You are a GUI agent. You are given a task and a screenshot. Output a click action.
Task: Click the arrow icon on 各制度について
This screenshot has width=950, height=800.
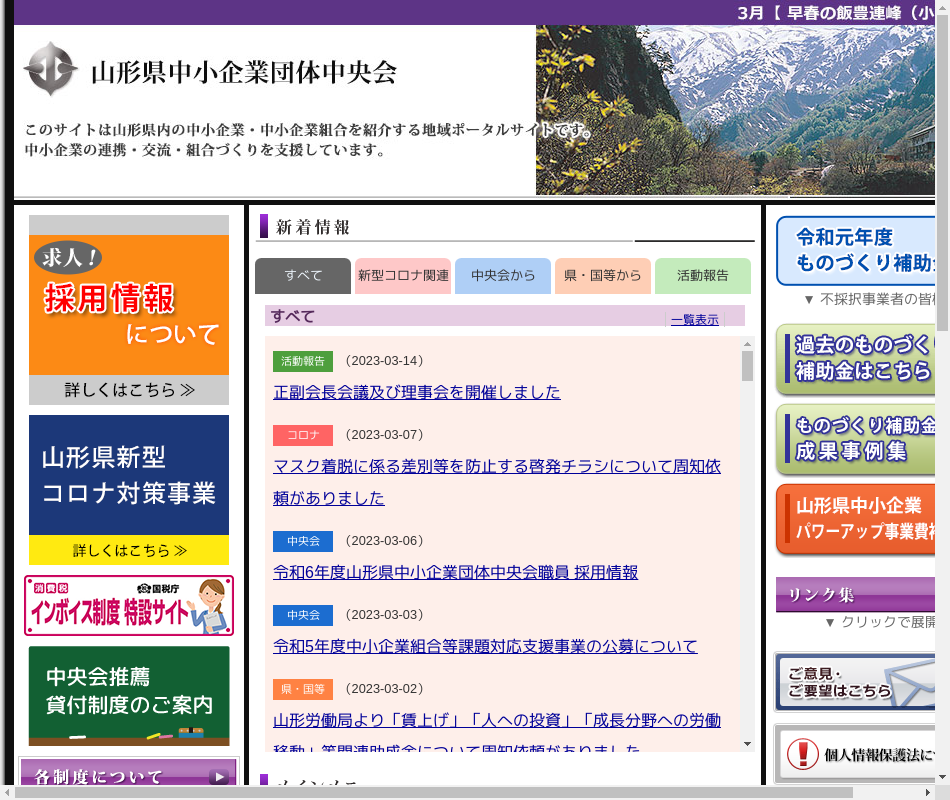(218, 777)
